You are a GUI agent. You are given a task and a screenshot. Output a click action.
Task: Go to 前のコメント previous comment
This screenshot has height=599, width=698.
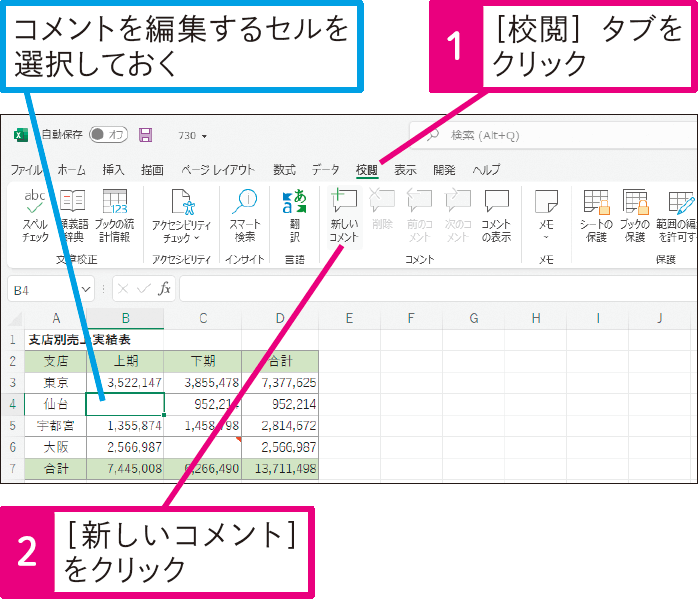(419, 216)
